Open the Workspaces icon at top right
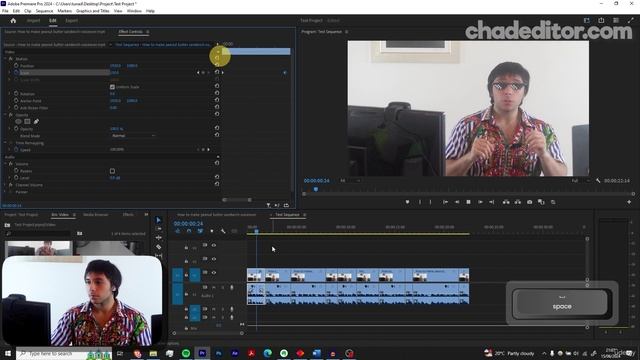 pos(587,20)
